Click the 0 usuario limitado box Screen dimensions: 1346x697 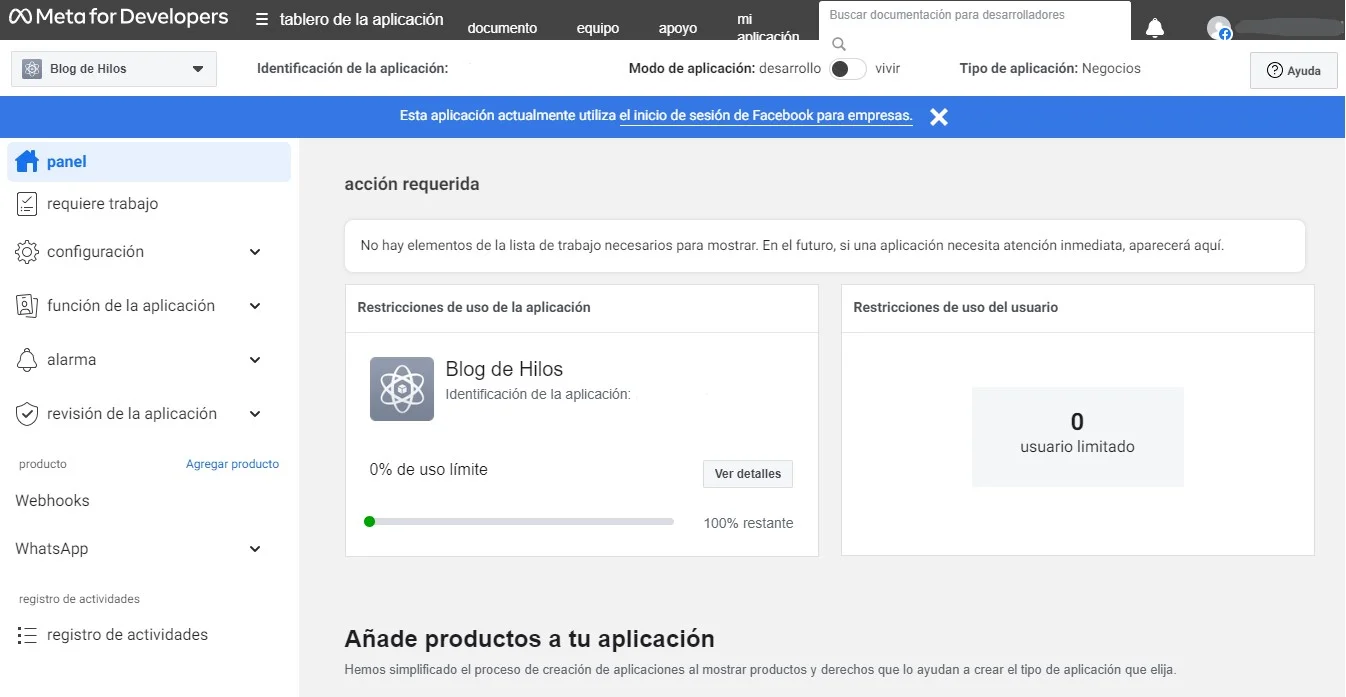(x=1078, y=437)
